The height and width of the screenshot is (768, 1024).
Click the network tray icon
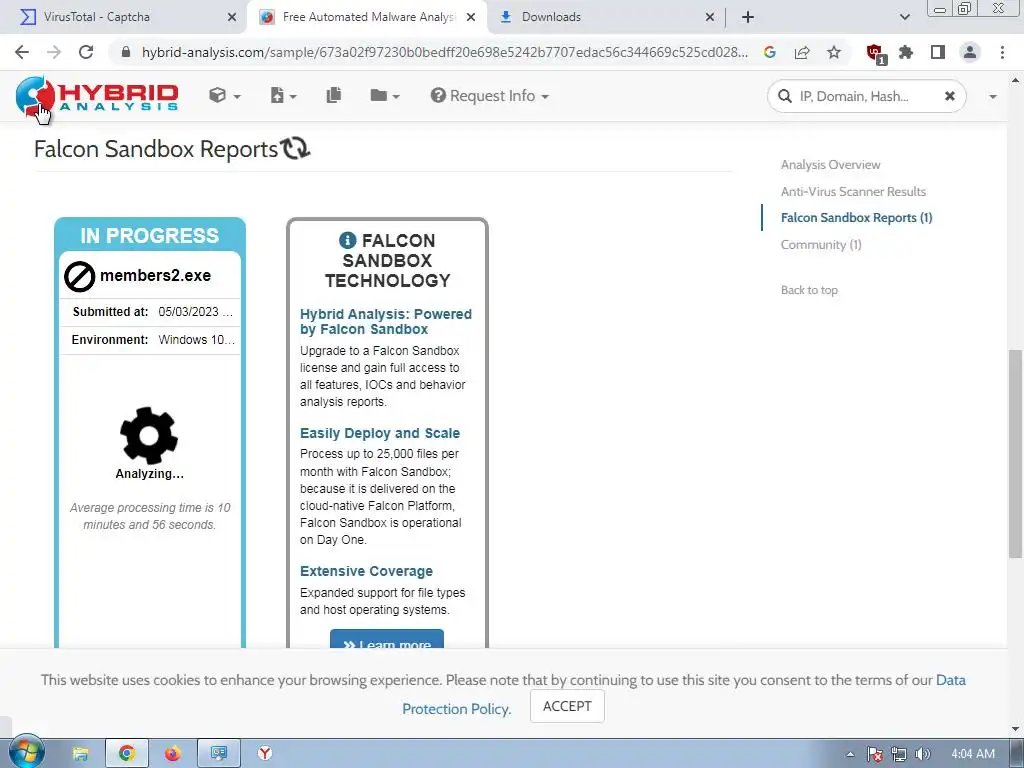pos(899,754)
